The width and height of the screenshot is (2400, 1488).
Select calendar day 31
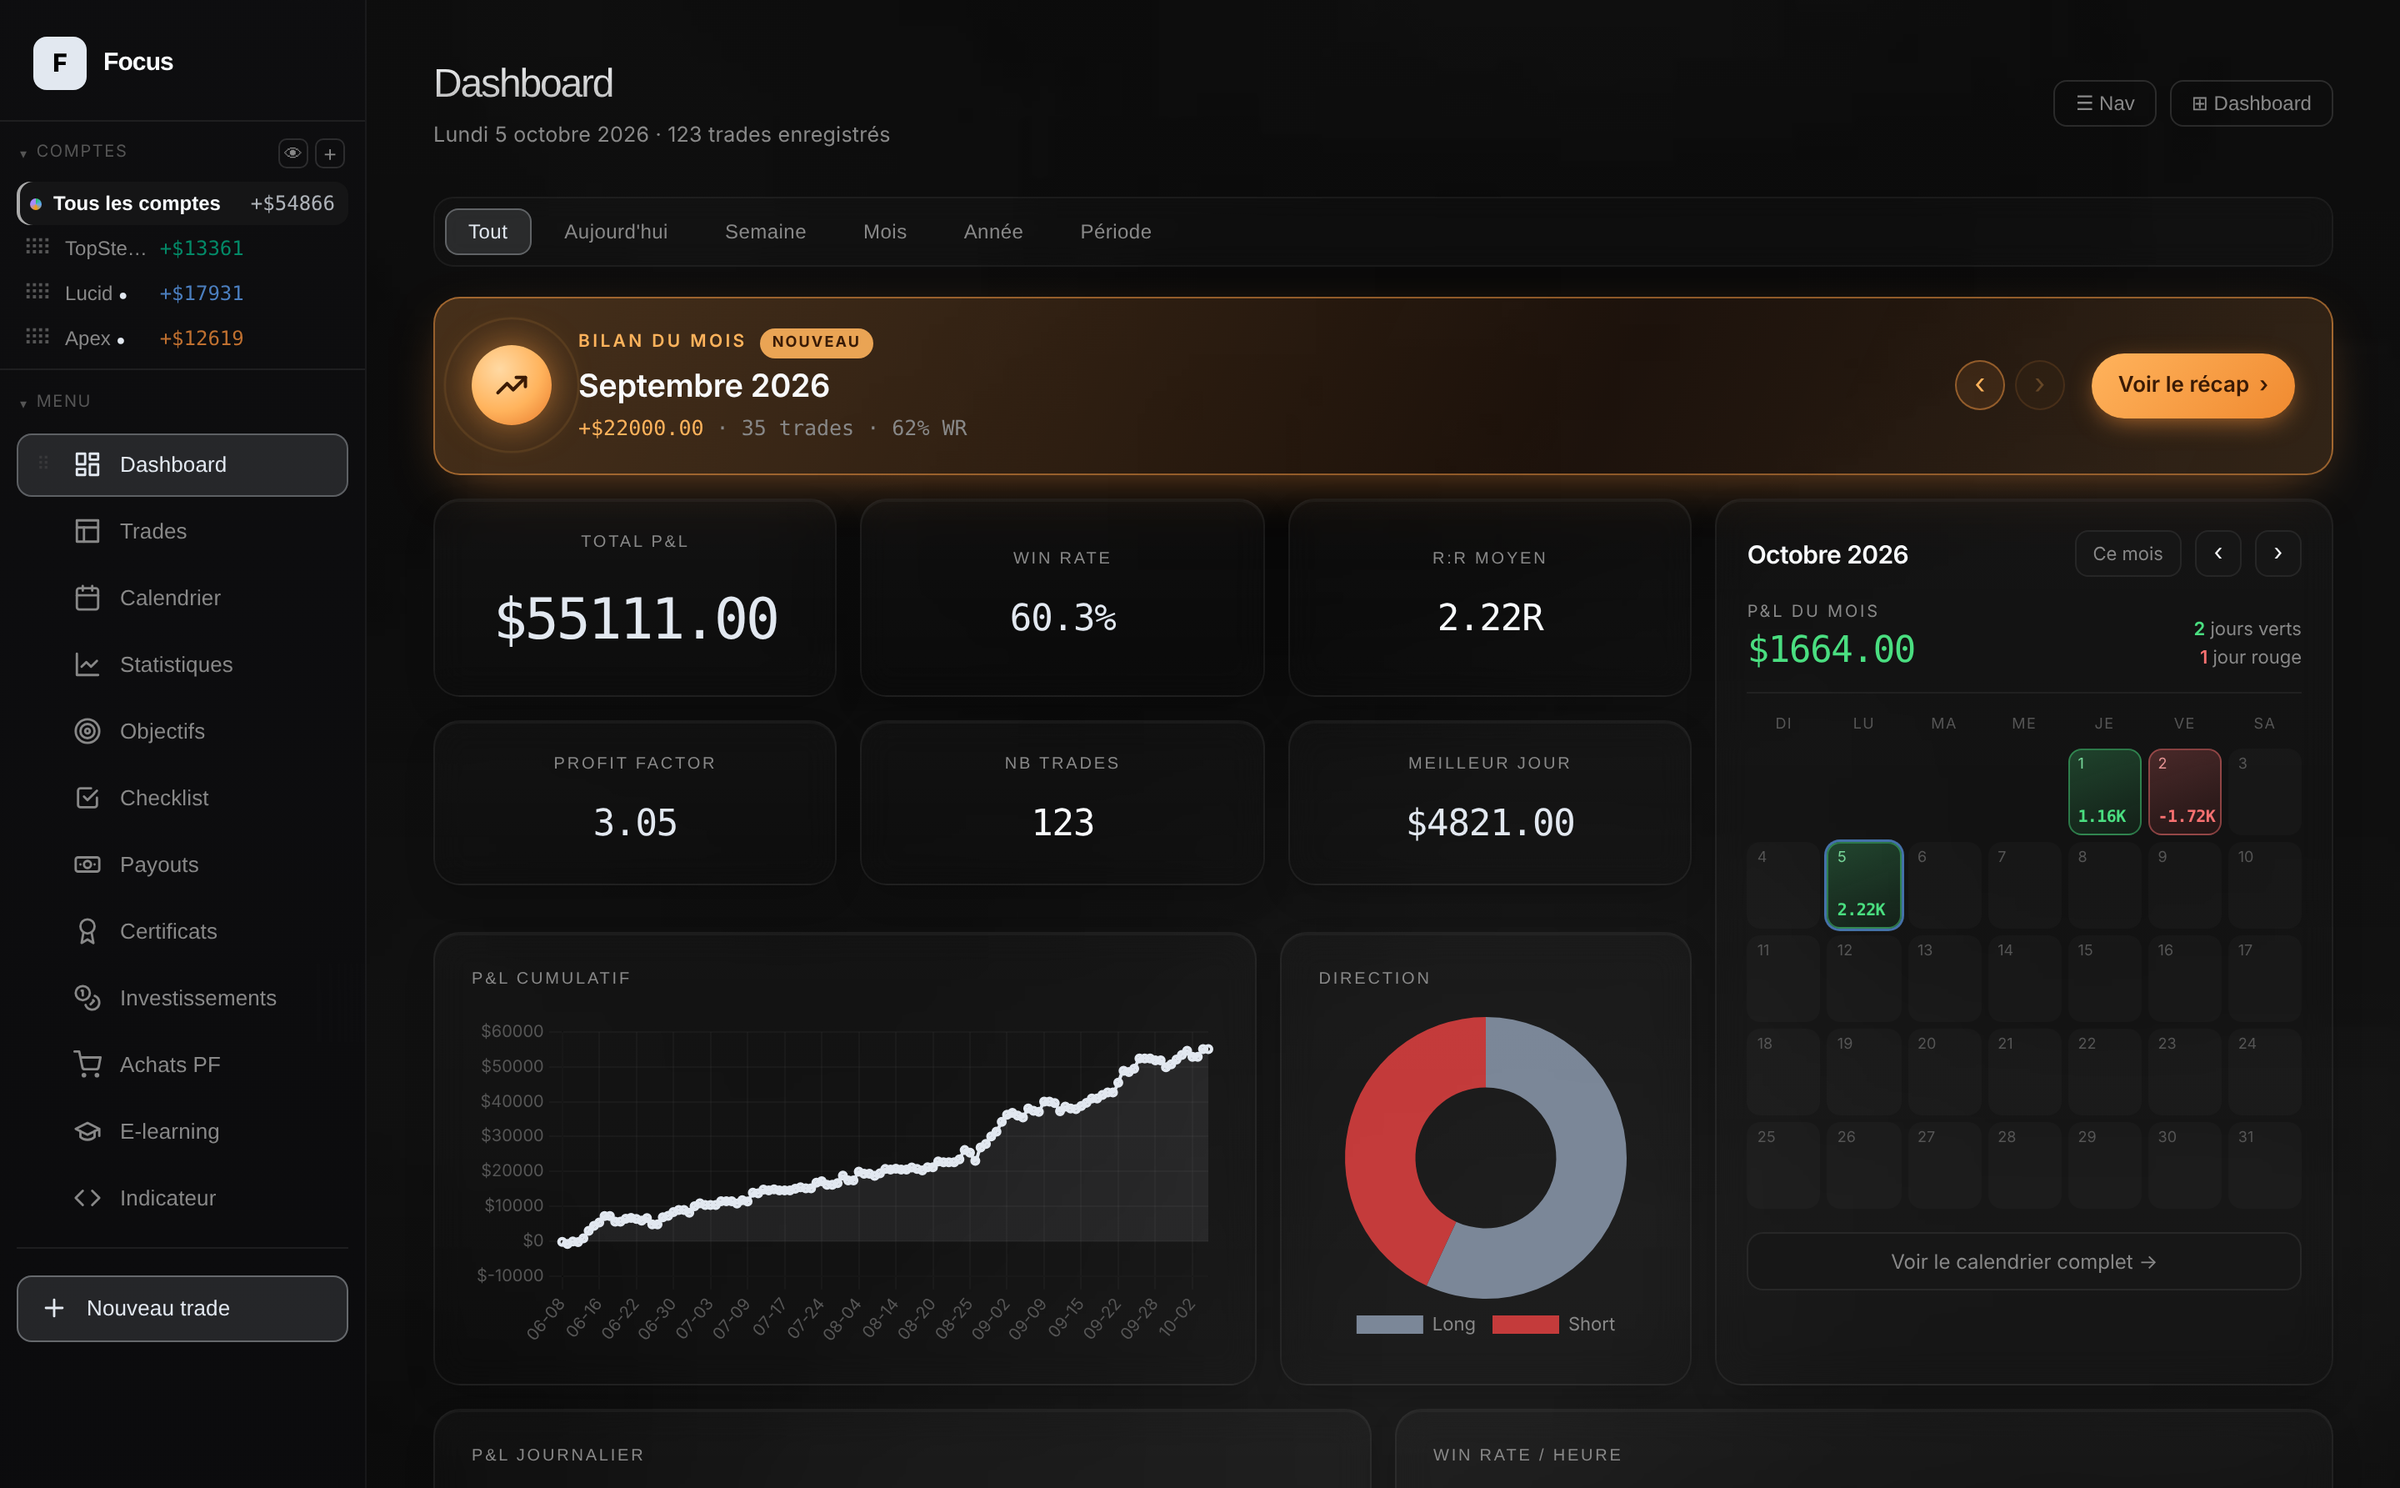[x=2264, y=1165]
